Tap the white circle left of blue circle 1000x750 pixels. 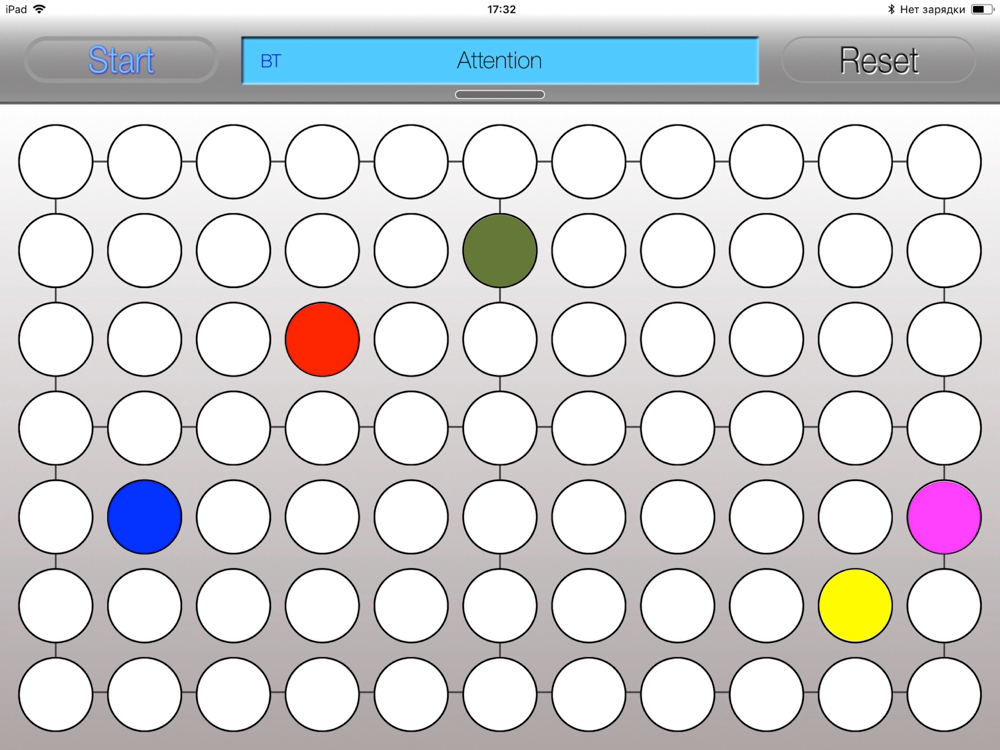point(55,517)
